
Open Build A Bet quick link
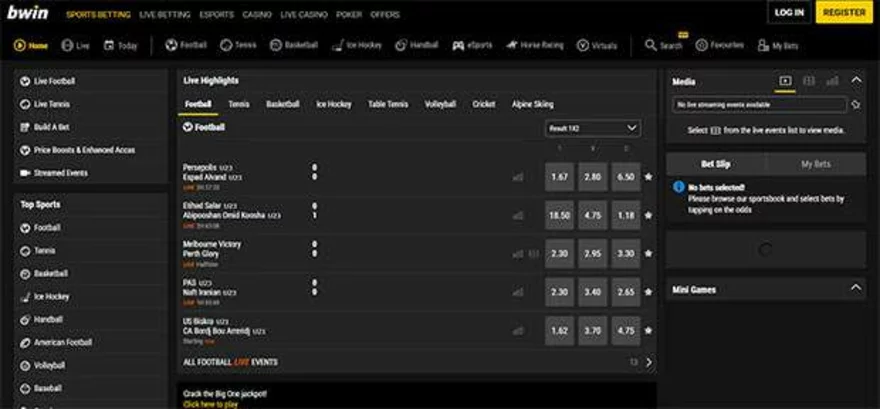coord(91,127)
